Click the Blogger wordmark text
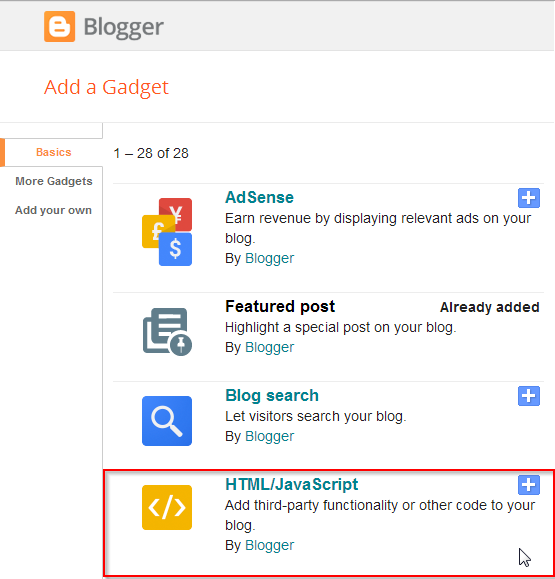Screen dimensions: 555x579 124,28
